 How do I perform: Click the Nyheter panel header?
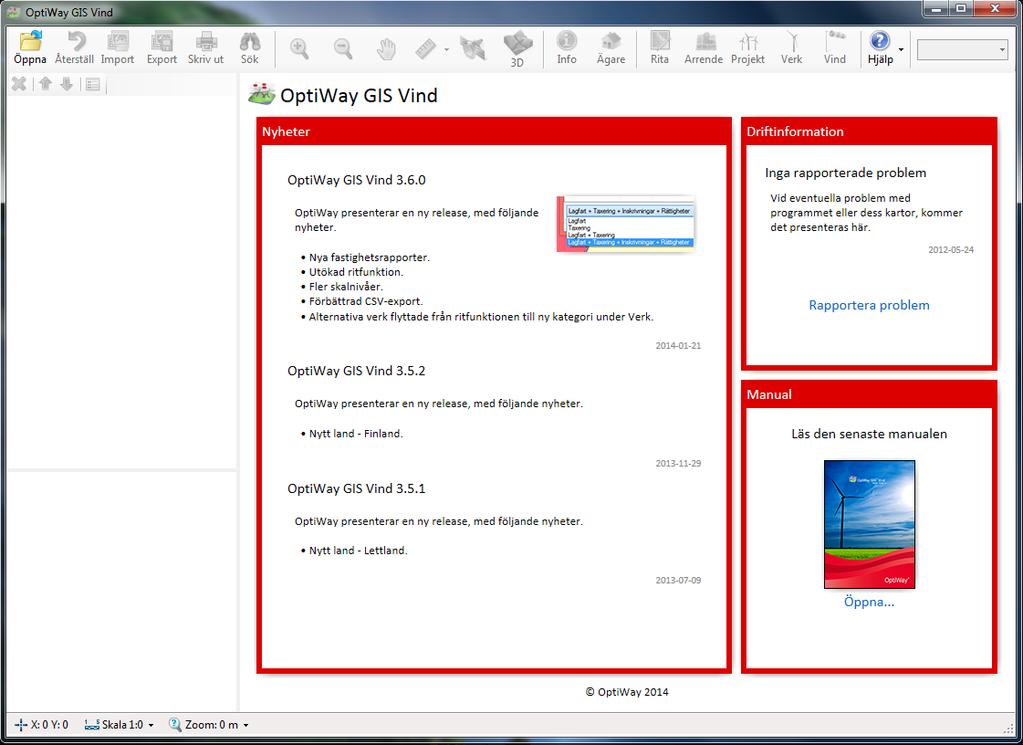pyautogui.click(x=494, y=131)
